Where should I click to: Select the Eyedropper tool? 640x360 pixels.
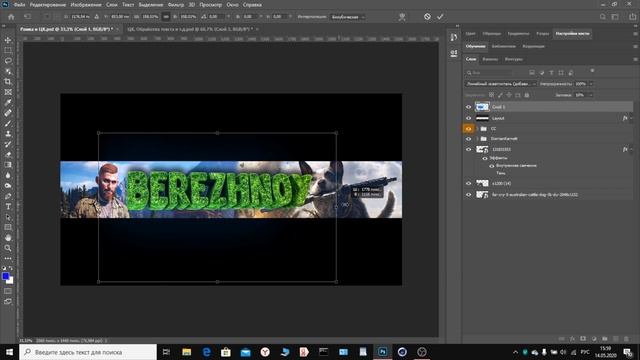coord(8,102)
